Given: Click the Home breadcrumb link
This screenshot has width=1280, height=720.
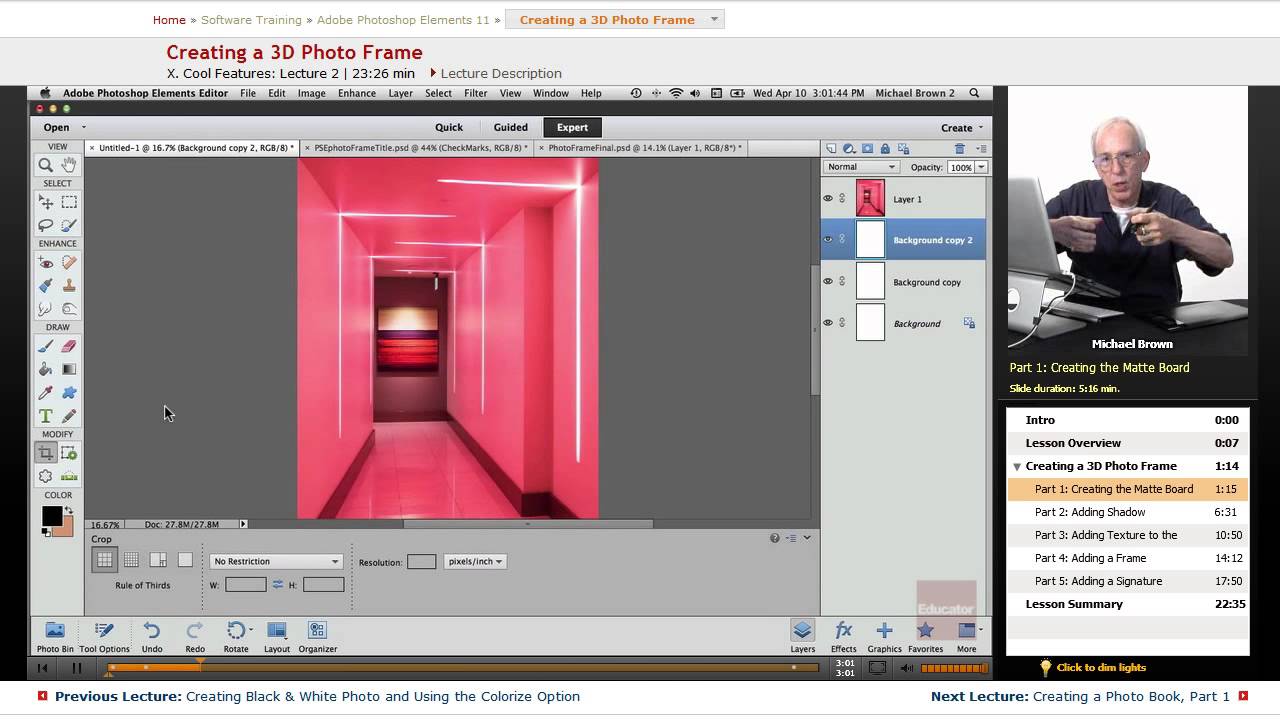Looking at the screenshot, I should (x=169, y=20).
